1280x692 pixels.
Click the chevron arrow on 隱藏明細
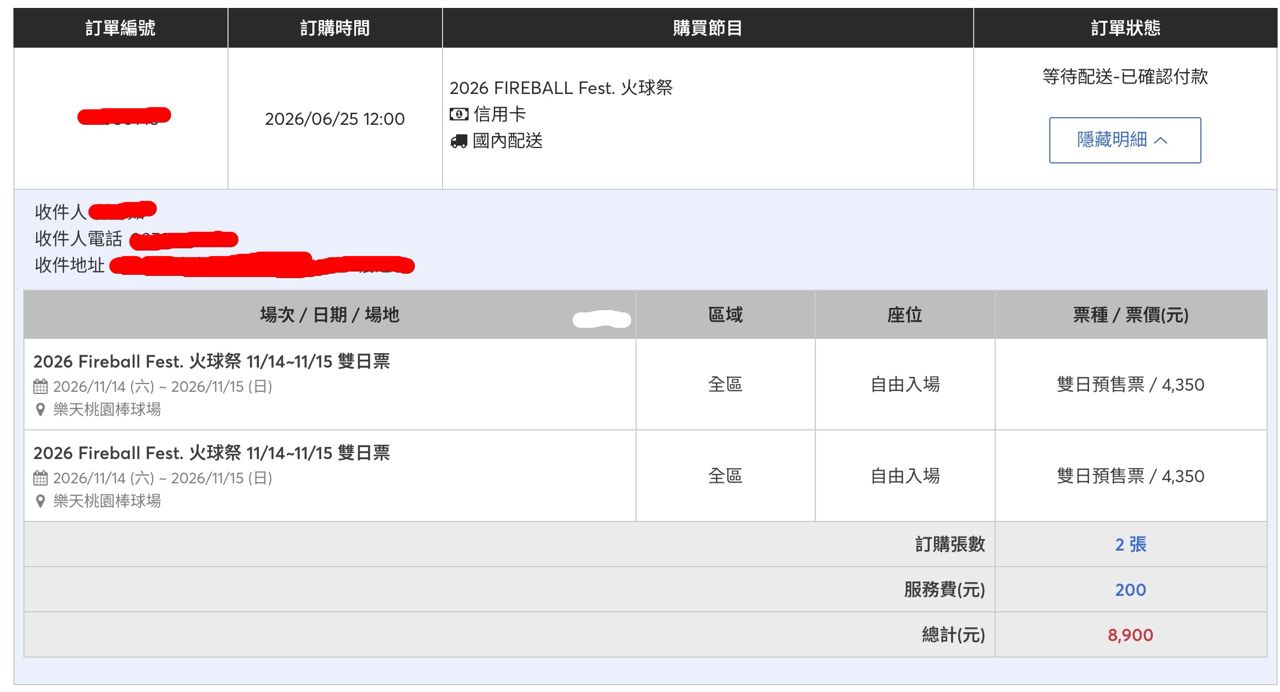coord(1160,141)
